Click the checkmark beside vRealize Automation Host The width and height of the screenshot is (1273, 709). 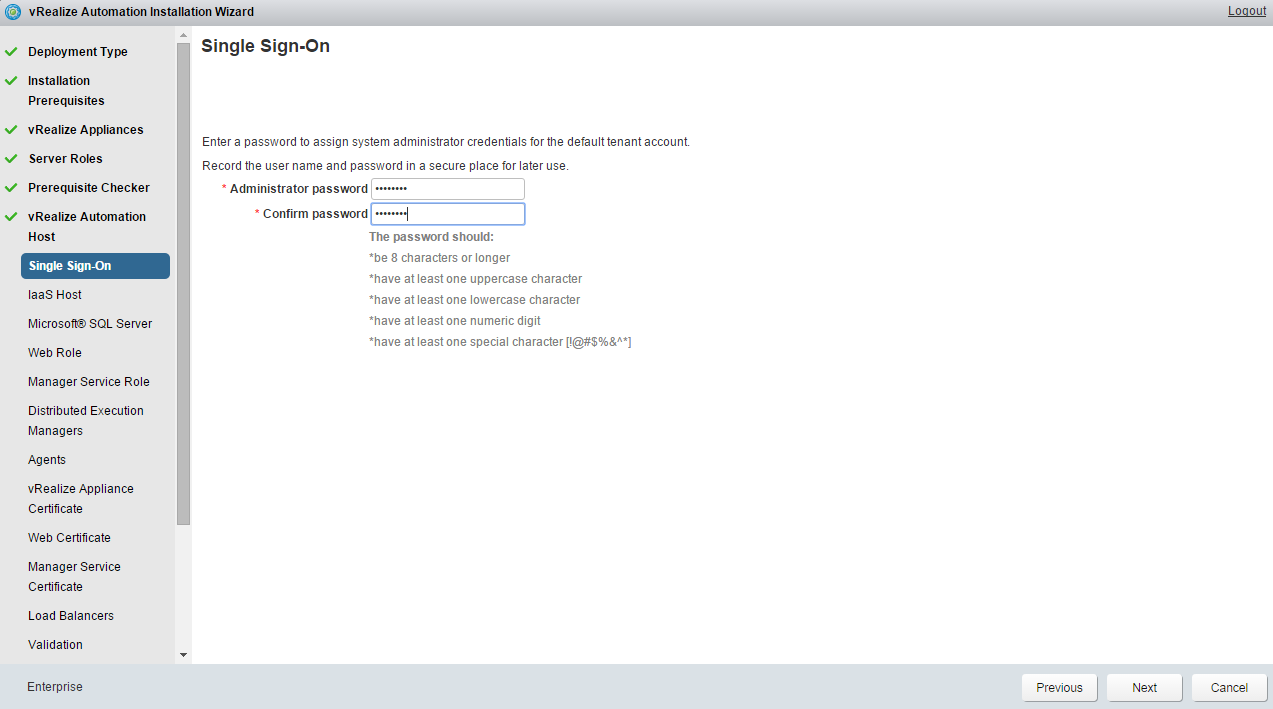click(x=11, y=216)
